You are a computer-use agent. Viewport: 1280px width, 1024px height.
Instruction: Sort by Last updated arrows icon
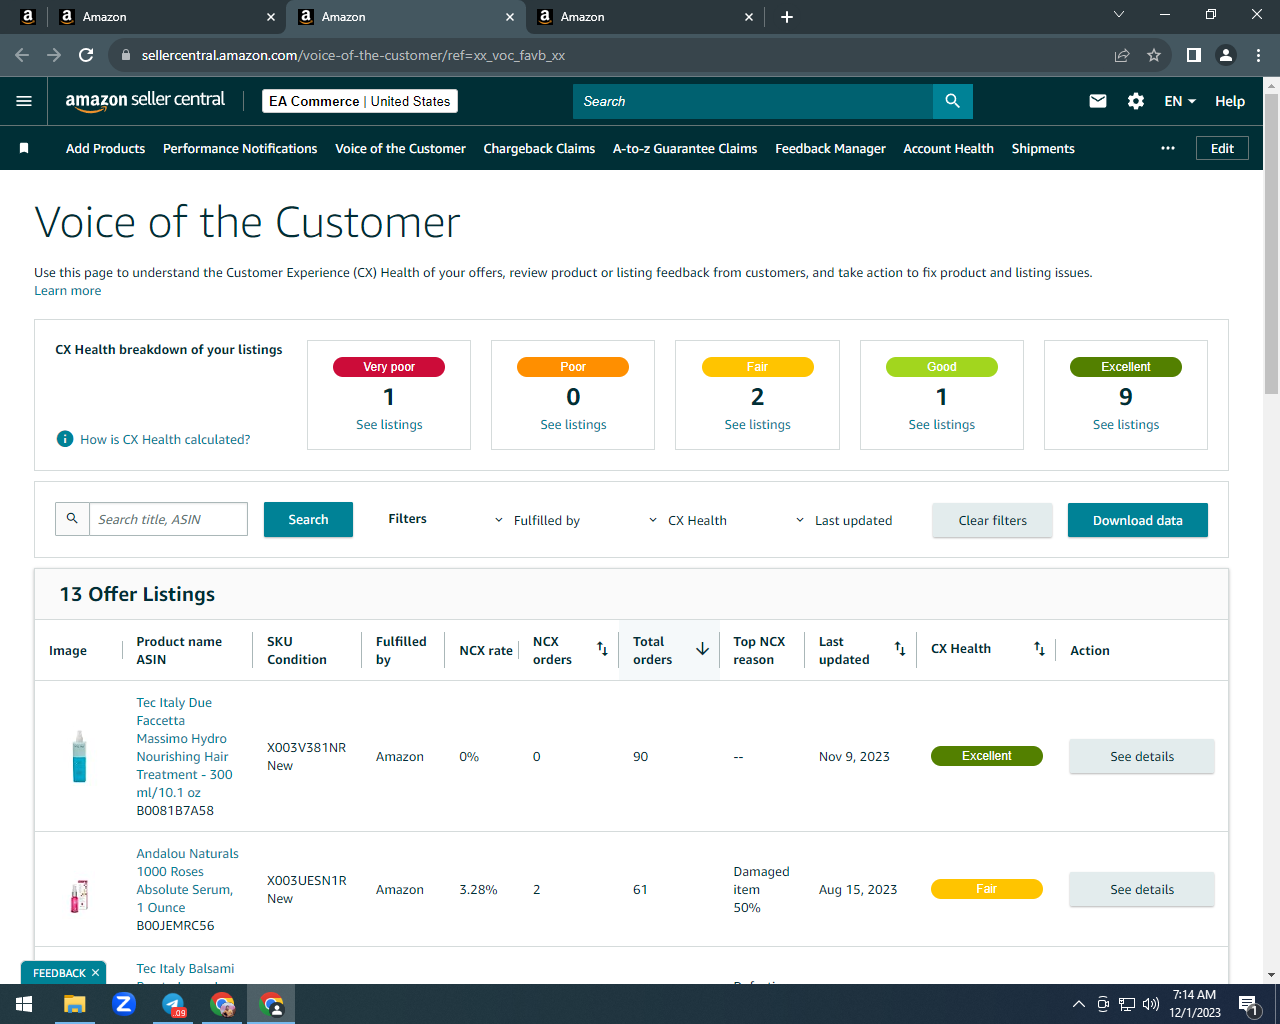[x=900, y=649]
